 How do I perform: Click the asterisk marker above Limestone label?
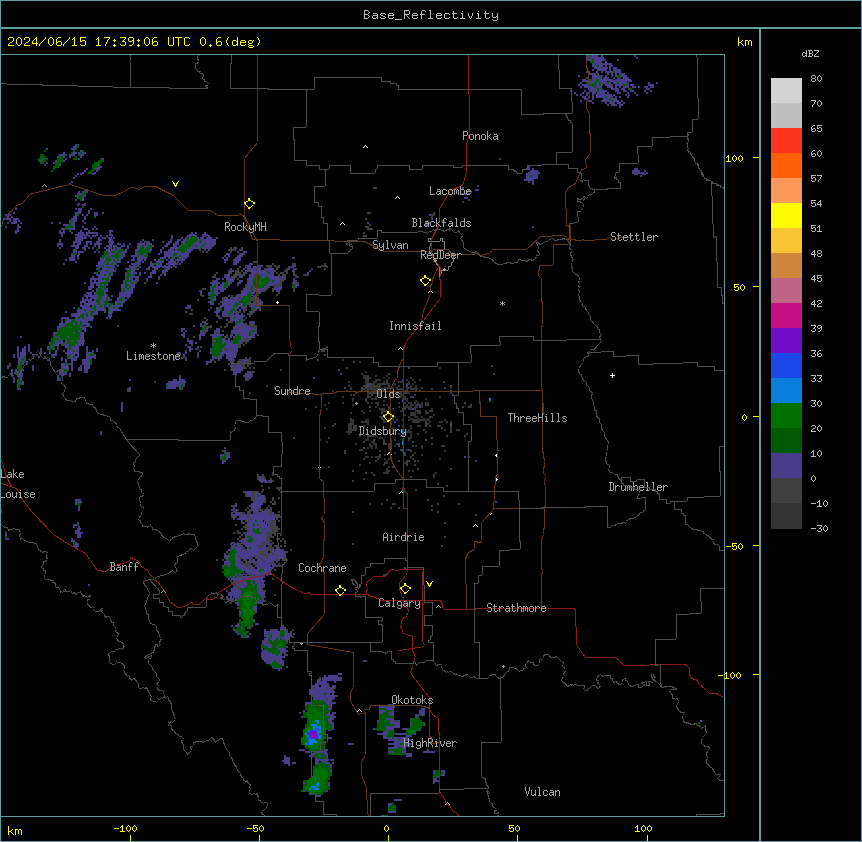[x=153, y=346]
